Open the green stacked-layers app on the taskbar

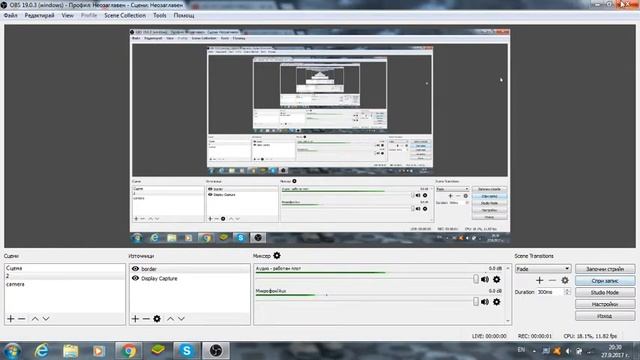(x=158, y=351)
